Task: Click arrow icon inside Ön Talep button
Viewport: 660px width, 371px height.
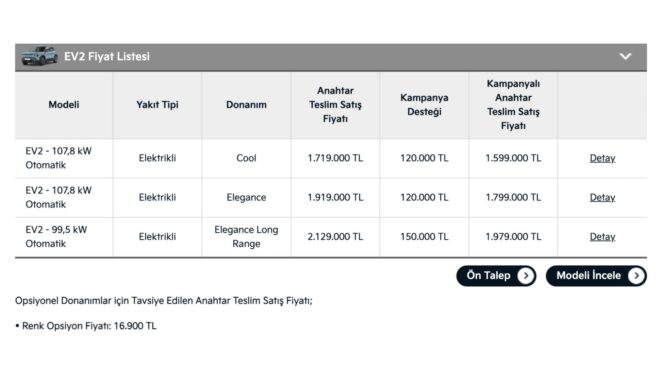Action: coord(525,276)
